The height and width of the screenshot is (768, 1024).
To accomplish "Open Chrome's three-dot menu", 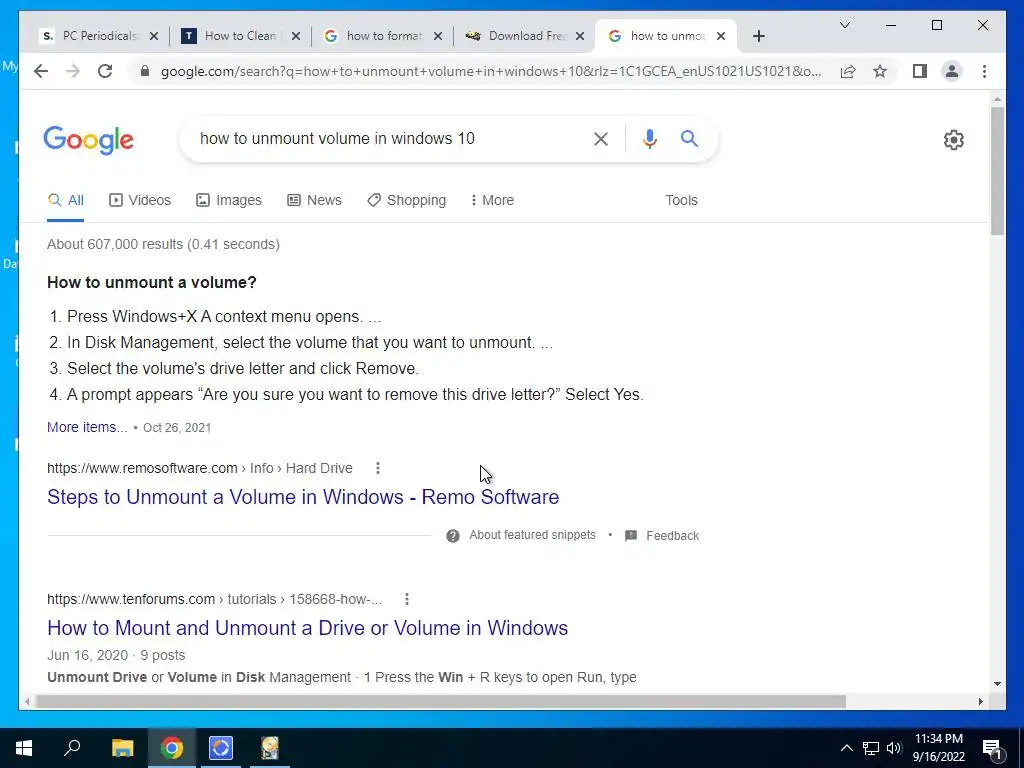I will click(984, 71).
